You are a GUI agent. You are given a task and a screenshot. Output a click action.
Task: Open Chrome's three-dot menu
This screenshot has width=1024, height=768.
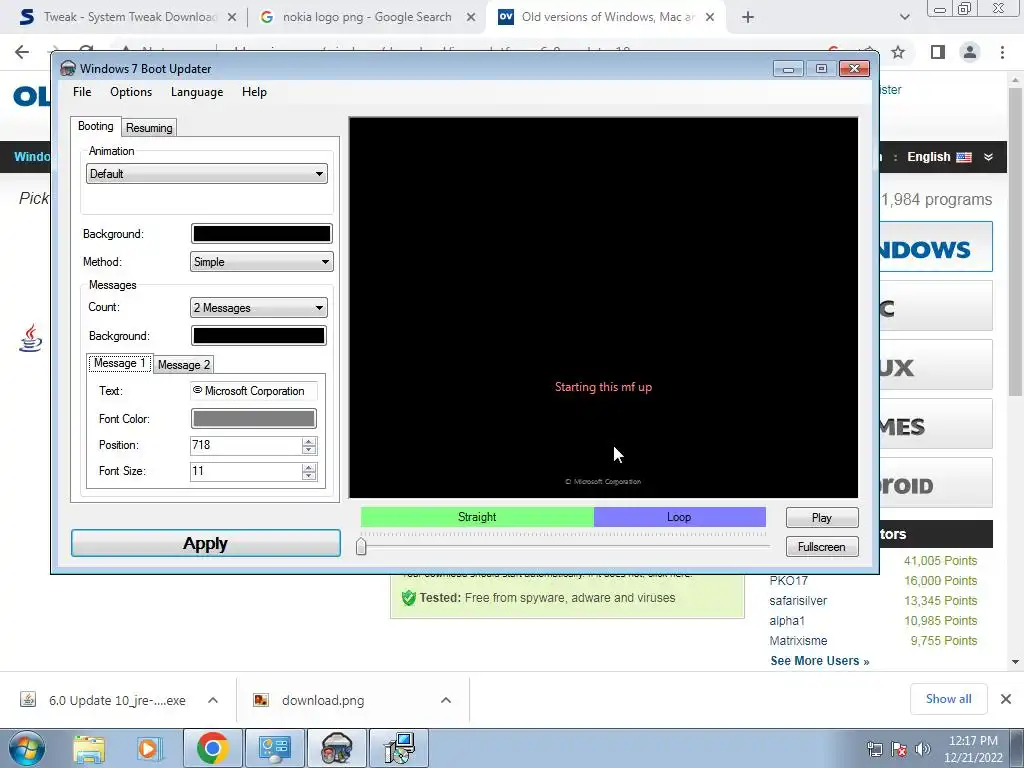1002,52
